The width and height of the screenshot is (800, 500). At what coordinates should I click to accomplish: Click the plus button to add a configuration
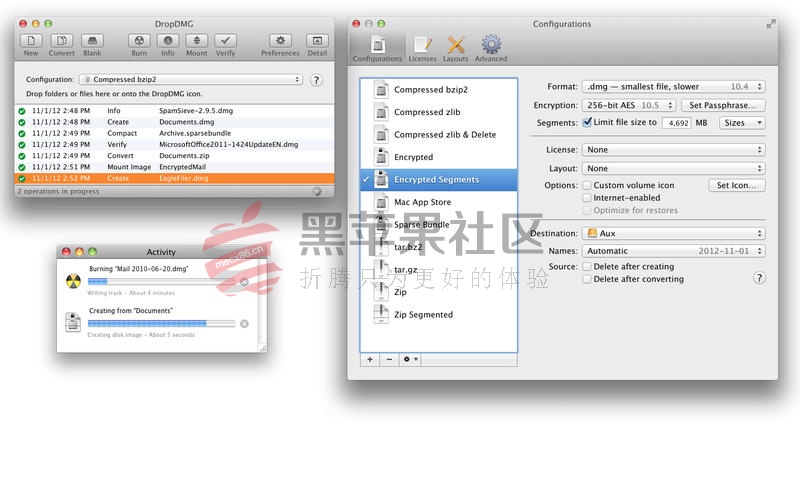[370, 360]
